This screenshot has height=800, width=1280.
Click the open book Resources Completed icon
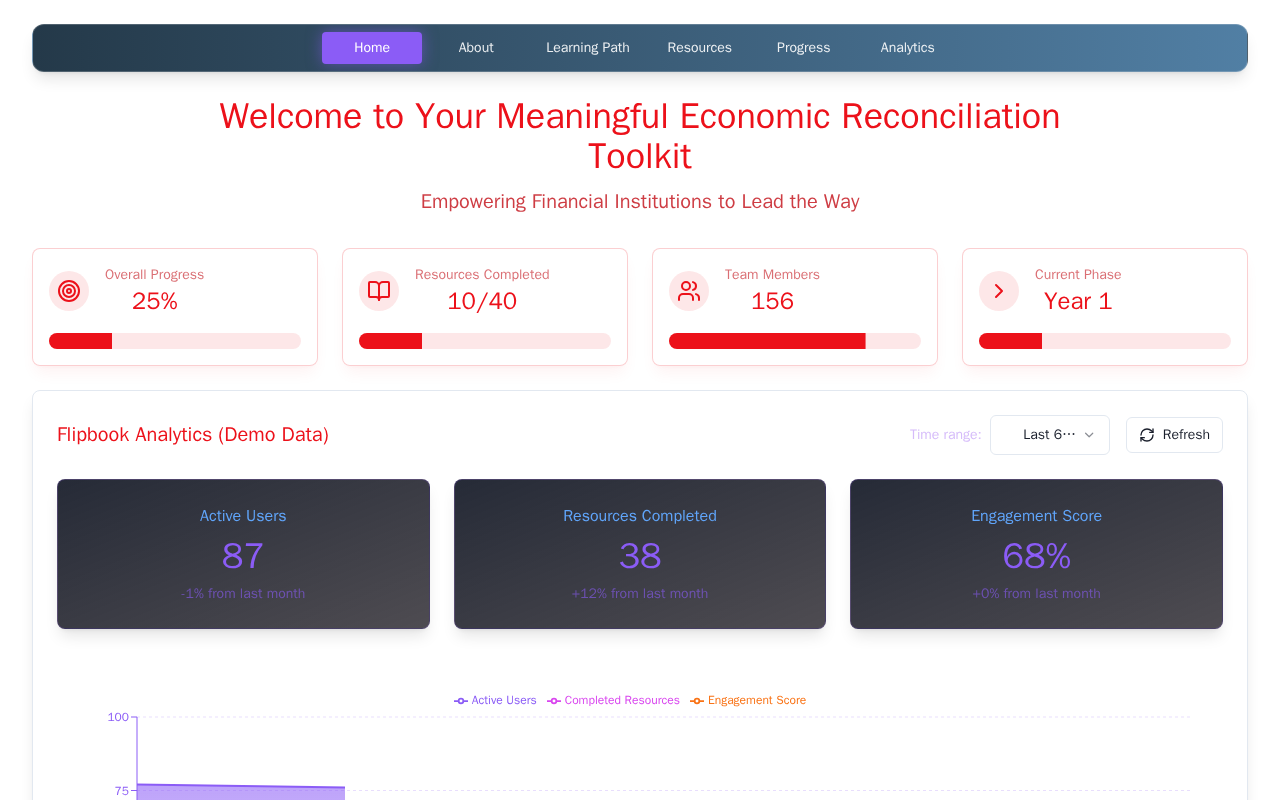[379, 291]
